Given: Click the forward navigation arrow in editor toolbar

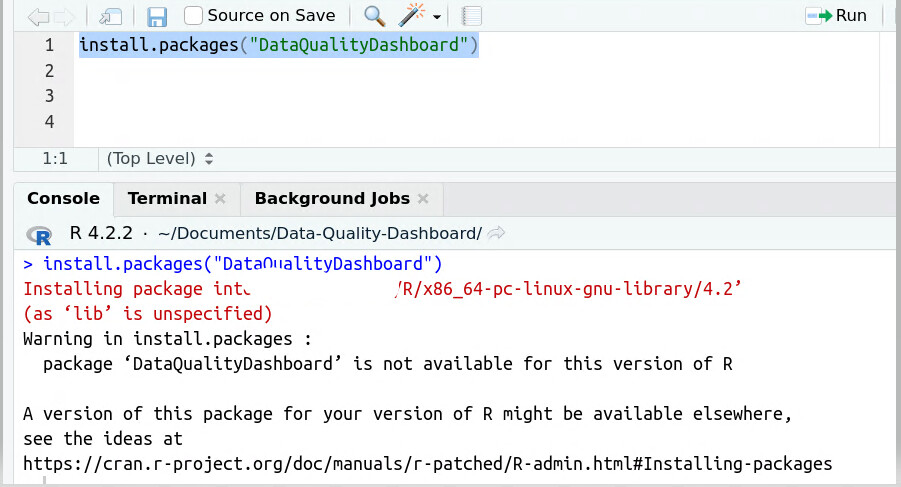Looking at the screenshot, I should click(61, 16).
